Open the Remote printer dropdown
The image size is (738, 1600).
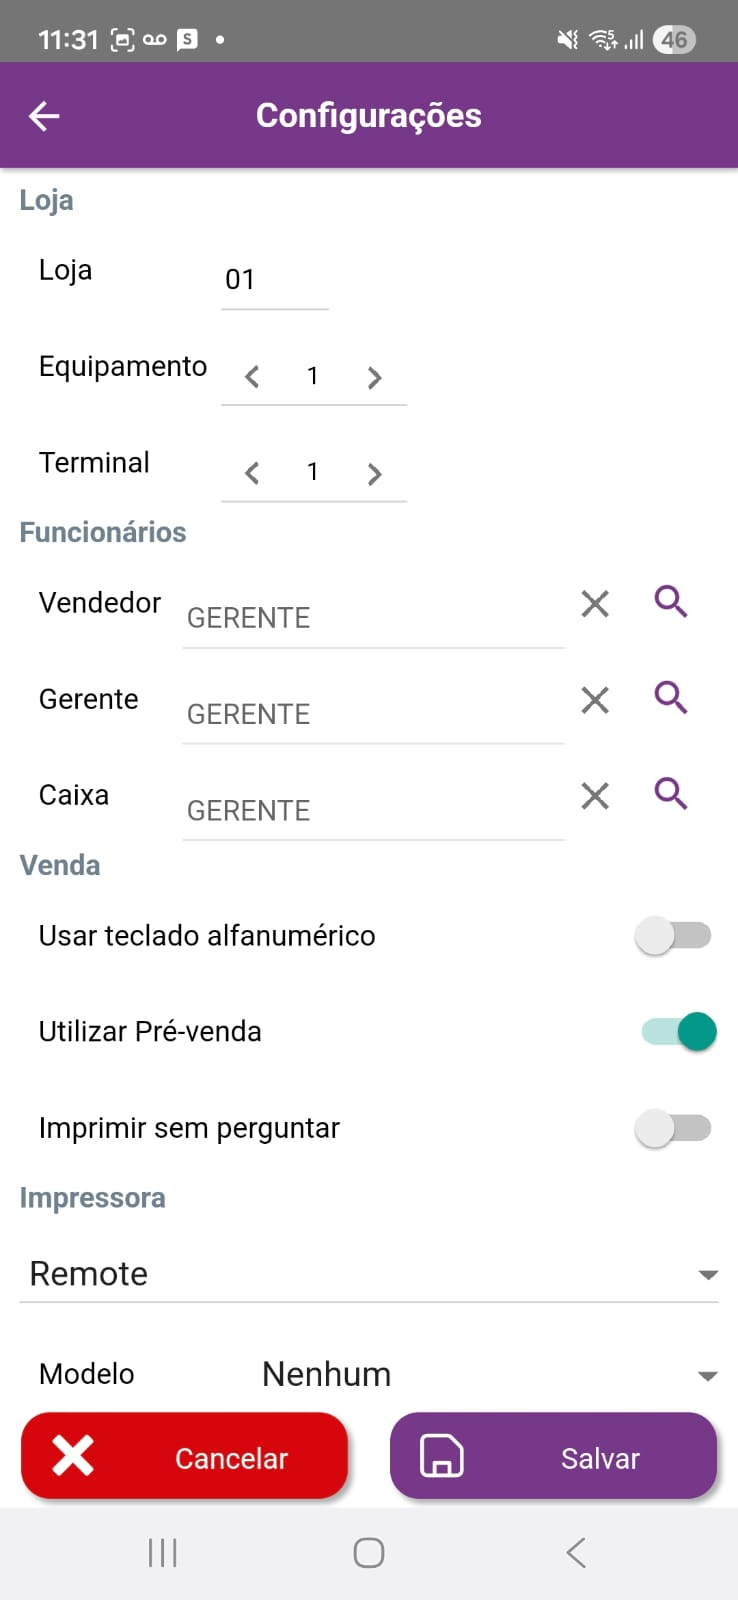click(x=368, y=1274)
